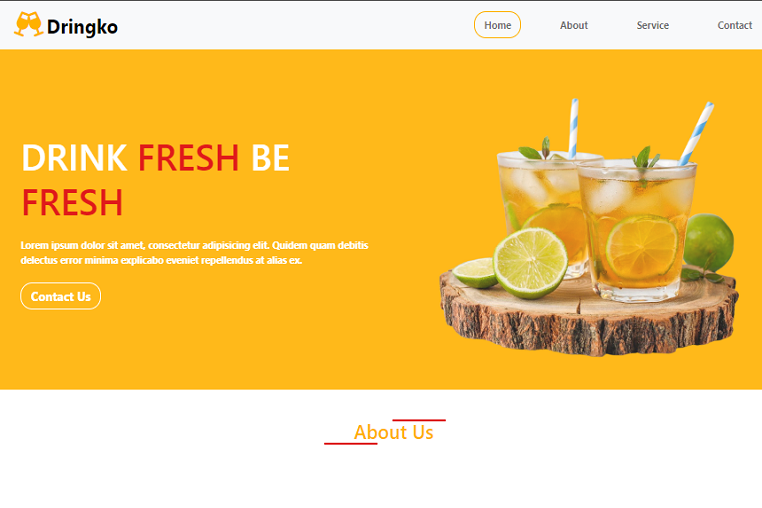Click the red line above About Us
This screenshot has width=762, height=508.
[x=419, y=420]
